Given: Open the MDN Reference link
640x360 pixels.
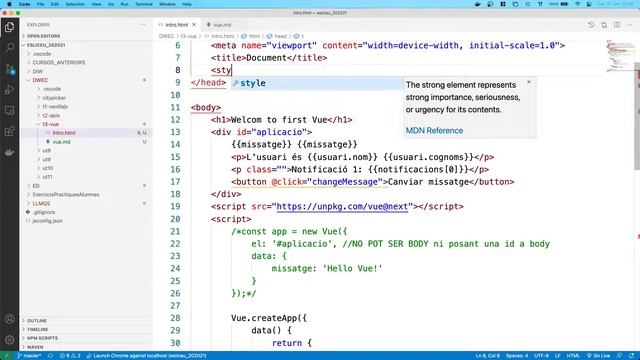Looking at the screenshot, I should [434, 131].
